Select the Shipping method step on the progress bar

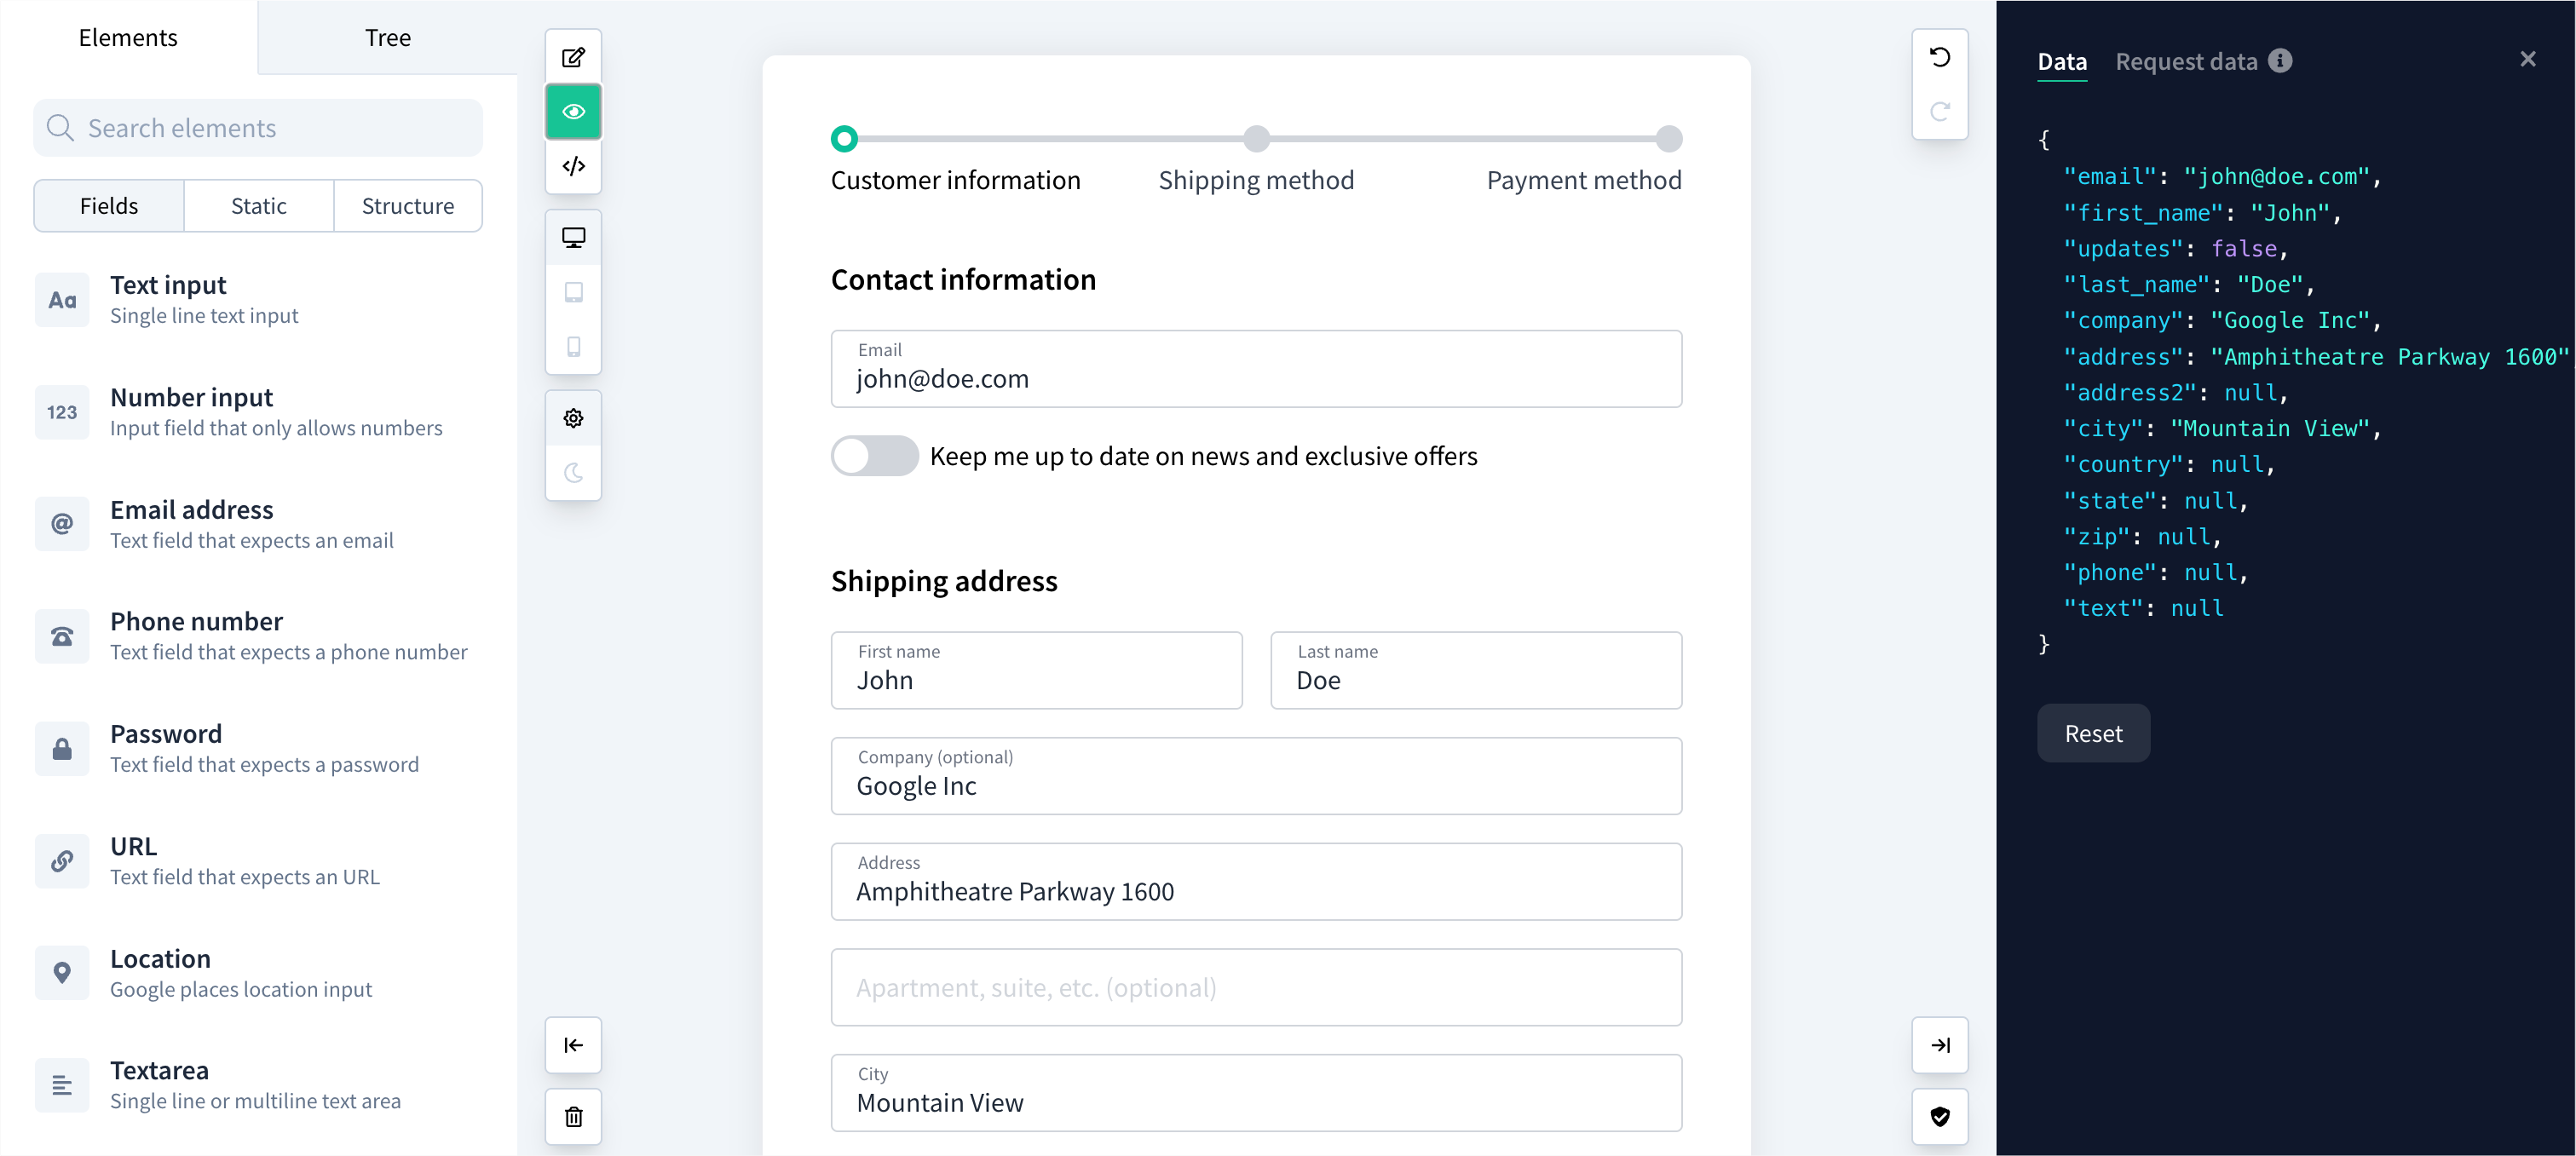1256,139
